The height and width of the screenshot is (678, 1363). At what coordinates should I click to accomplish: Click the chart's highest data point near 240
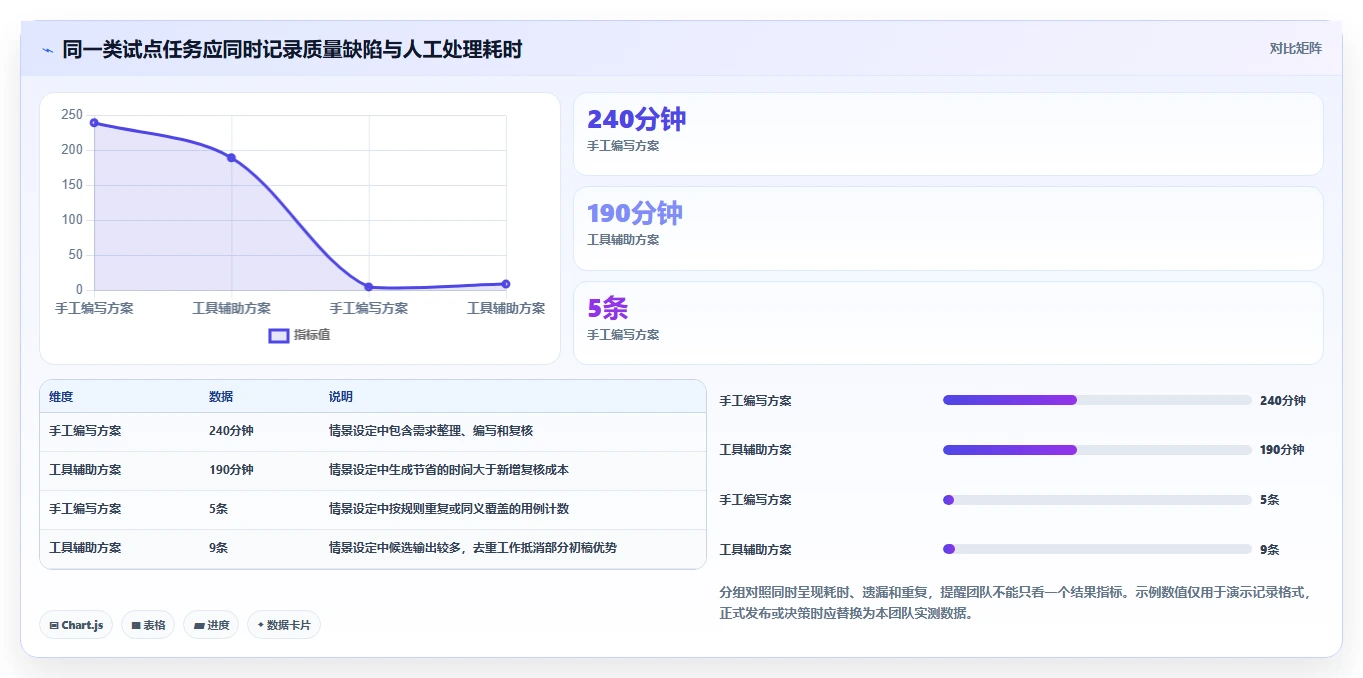pyautogui.click(x=94, y=123)
